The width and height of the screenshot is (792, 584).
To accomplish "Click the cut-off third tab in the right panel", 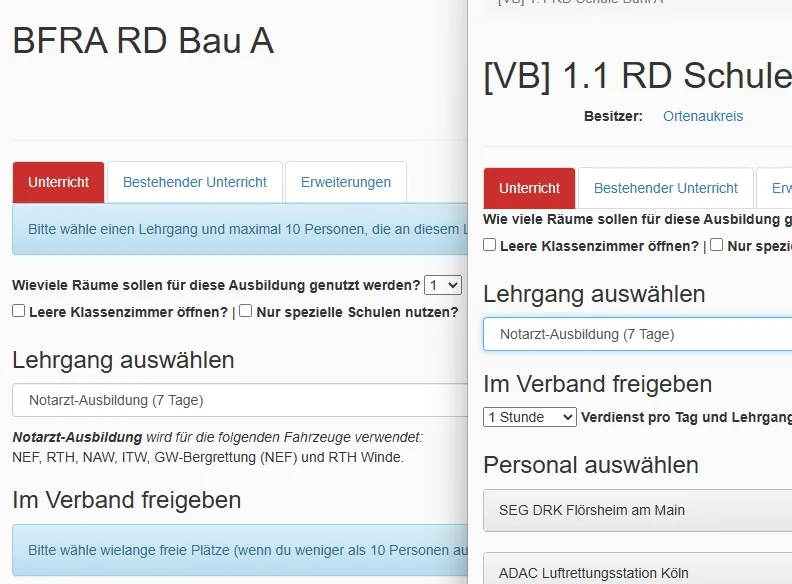I will (x=777, y=188).
